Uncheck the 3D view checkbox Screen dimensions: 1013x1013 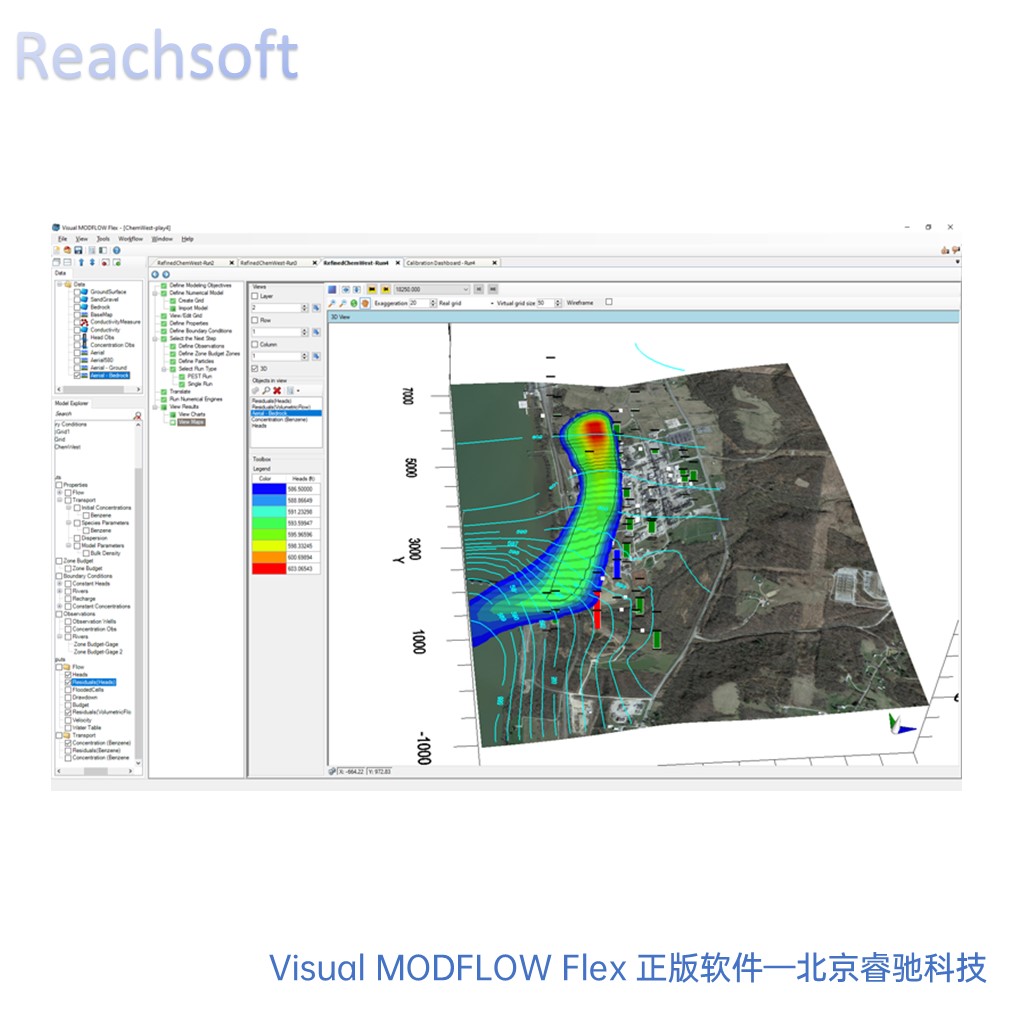pyautogui.click(x=255, y=368)
